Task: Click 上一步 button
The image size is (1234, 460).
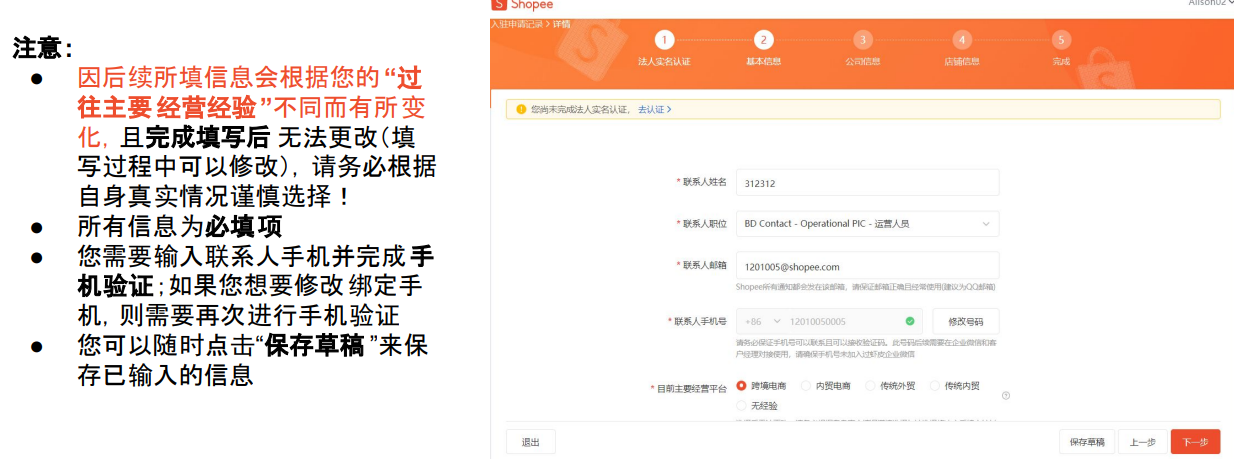Action: pos(1142,442)
